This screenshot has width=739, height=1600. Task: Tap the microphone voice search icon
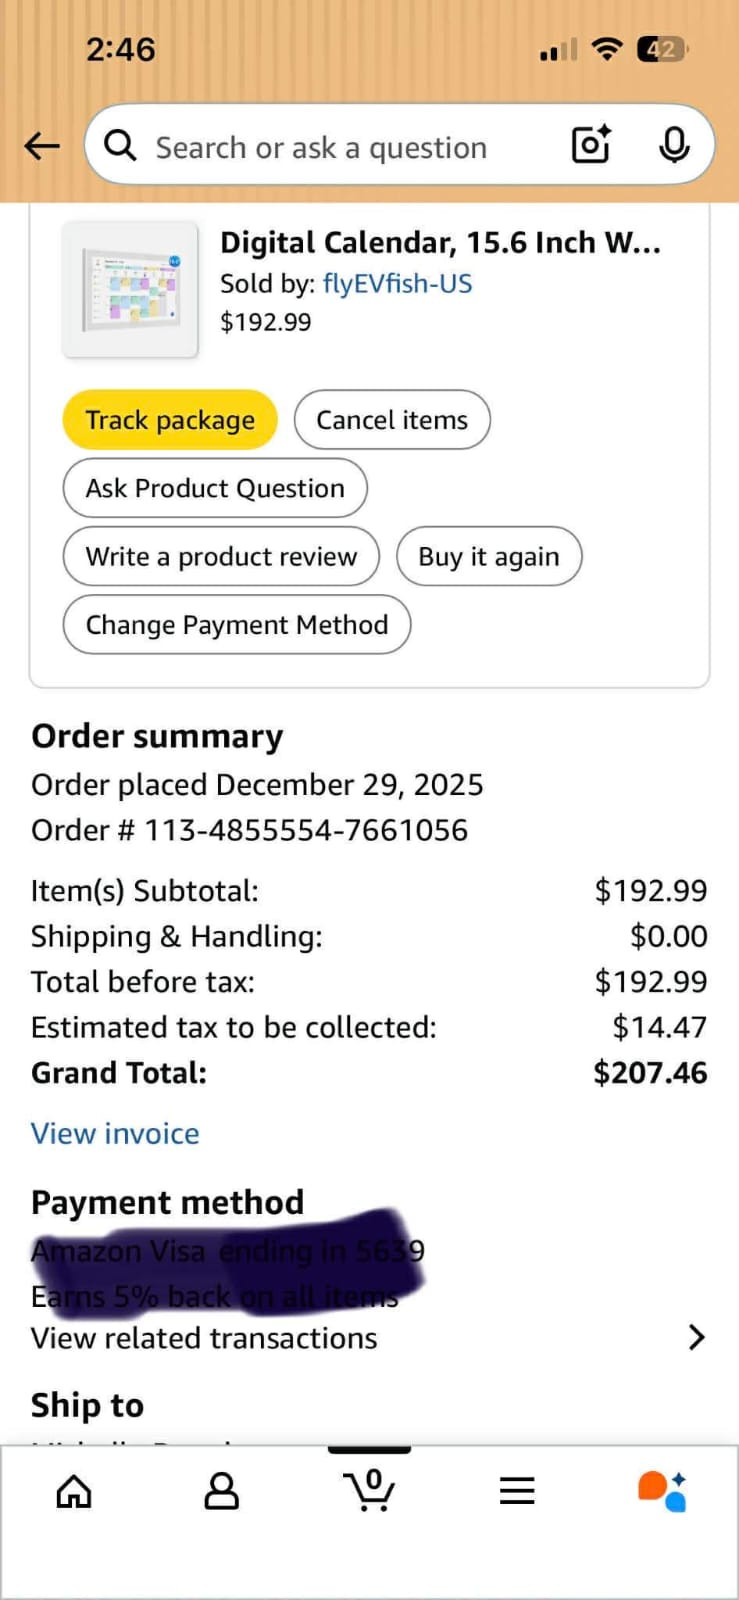click(674, 145)
